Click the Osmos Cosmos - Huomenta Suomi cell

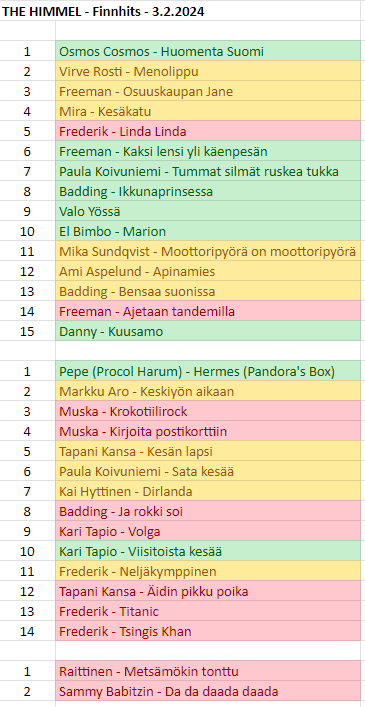208,51
